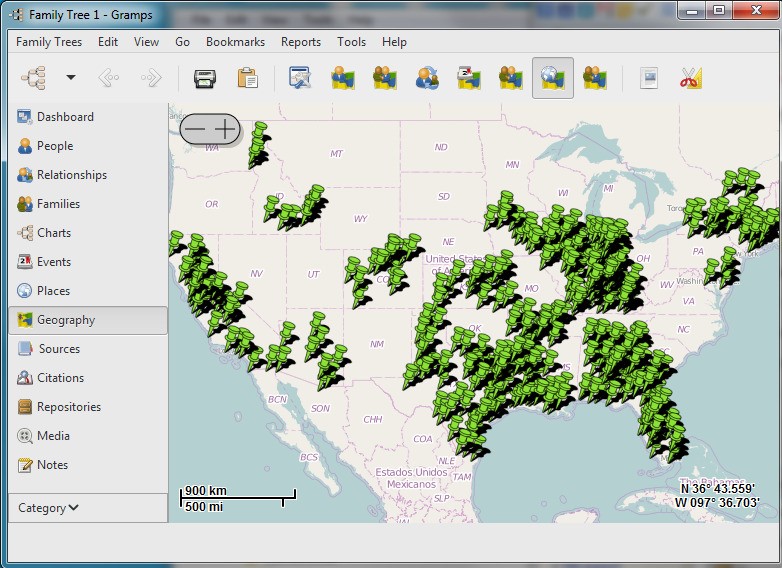Zoom out of the map
Image resolution: width=782 pixels, height=568 pixels.
tap(196, 129)
